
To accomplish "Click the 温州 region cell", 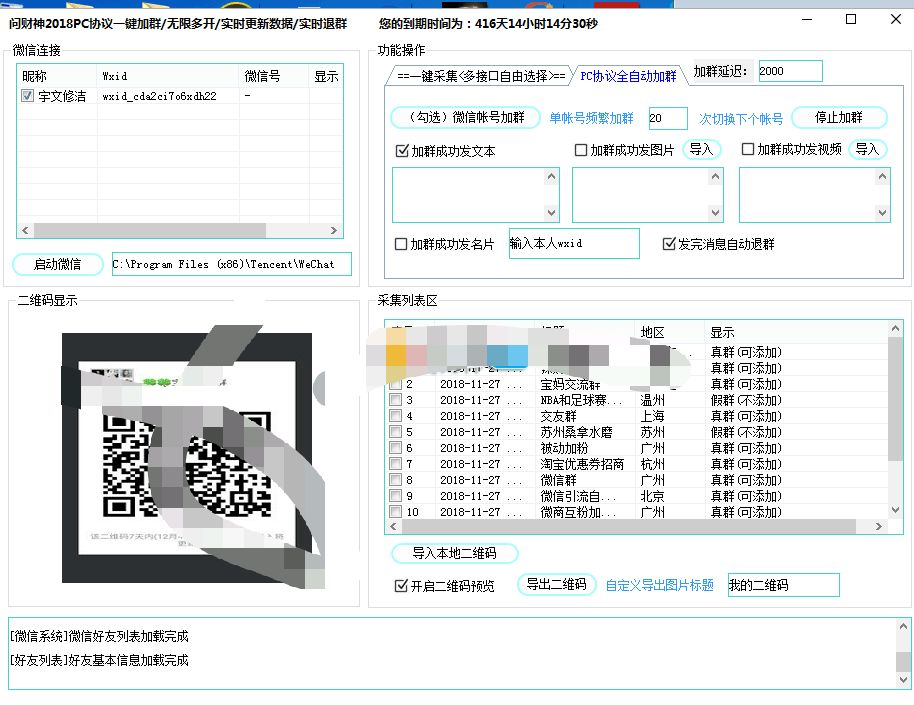I will tap(652, 400).
